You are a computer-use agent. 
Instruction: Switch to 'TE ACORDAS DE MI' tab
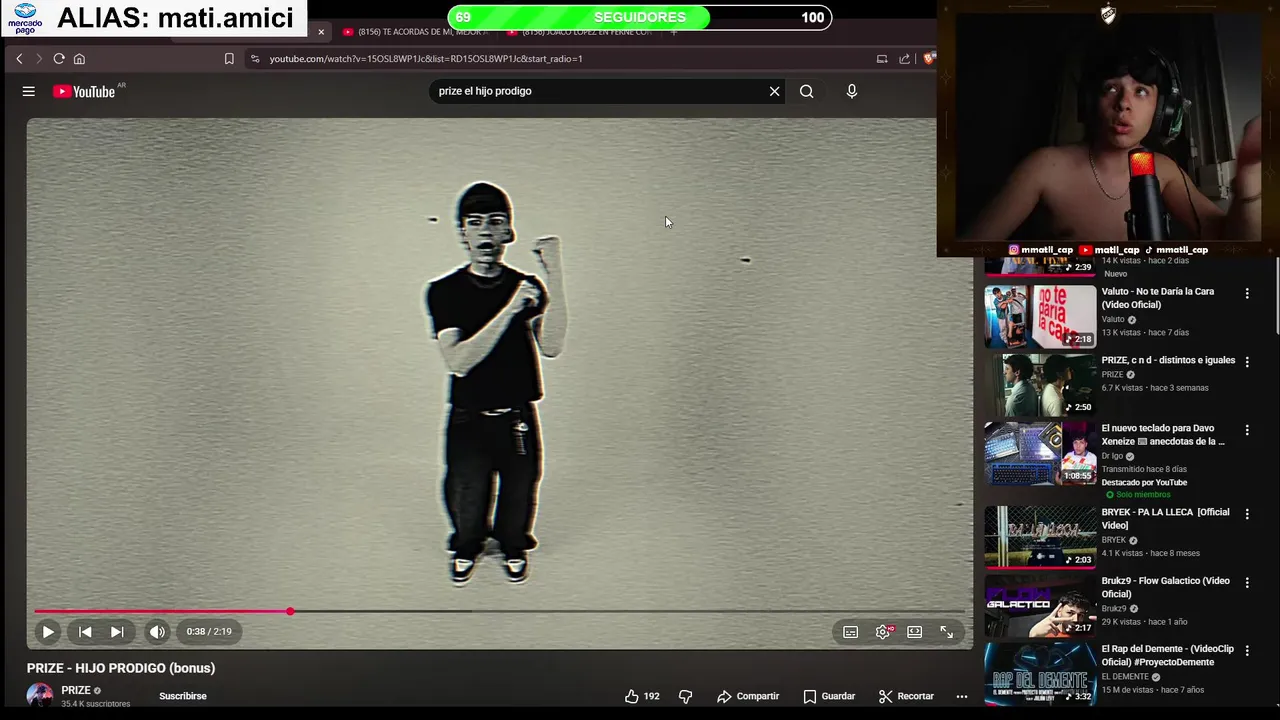(x=414, y=32)
